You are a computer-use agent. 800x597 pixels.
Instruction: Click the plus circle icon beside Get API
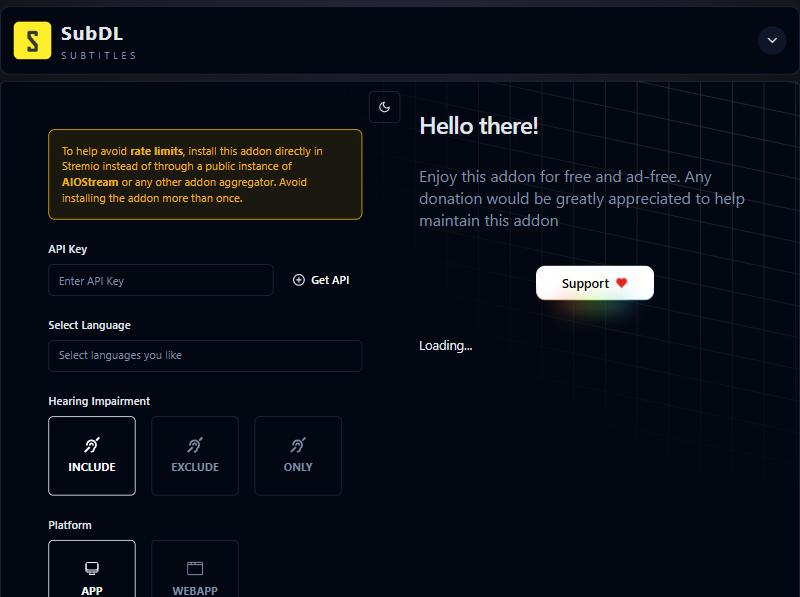(x=299, y=280)
